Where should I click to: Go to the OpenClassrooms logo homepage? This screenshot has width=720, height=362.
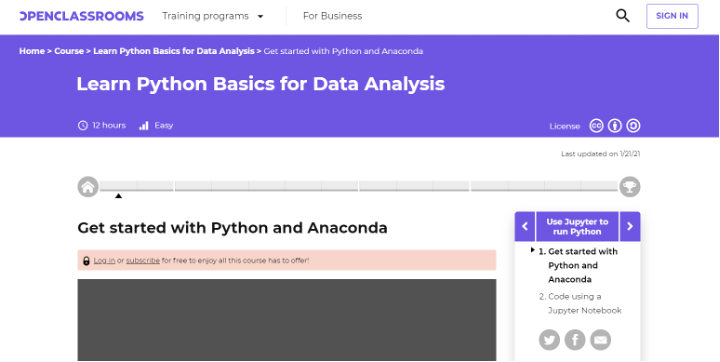[82, 16]
